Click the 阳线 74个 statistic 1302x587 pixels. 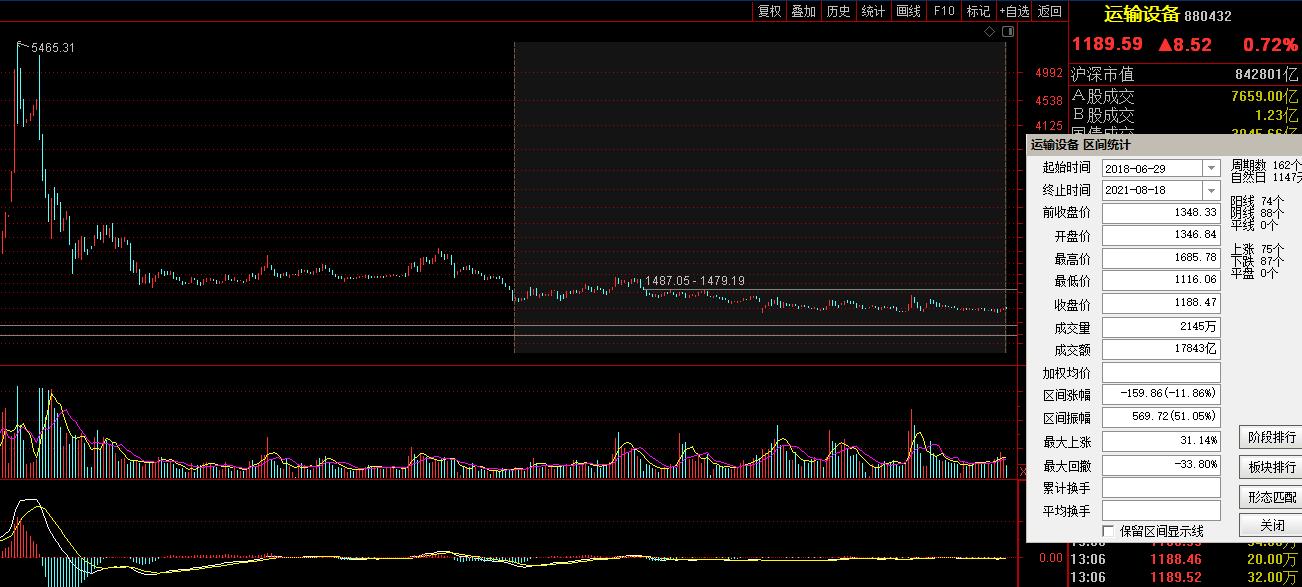pos(1258,201)
